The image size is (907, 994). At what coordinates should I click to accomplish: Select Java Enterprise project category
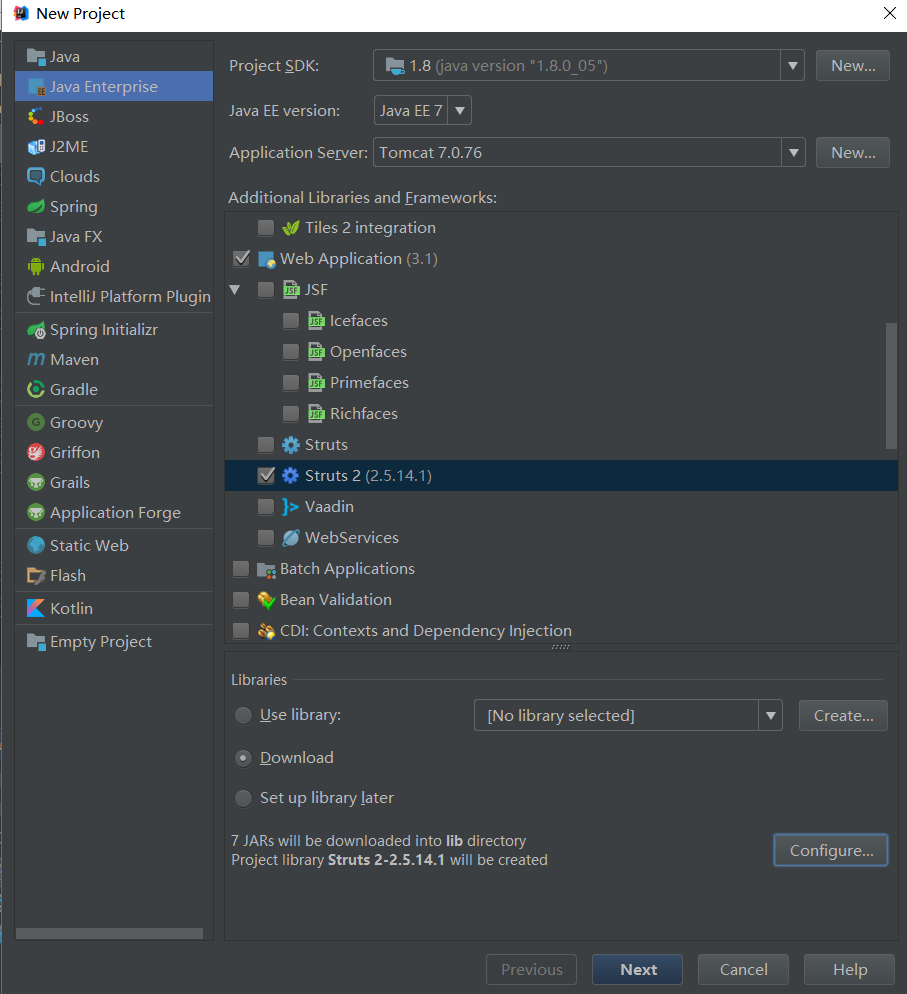coord(114,86)
